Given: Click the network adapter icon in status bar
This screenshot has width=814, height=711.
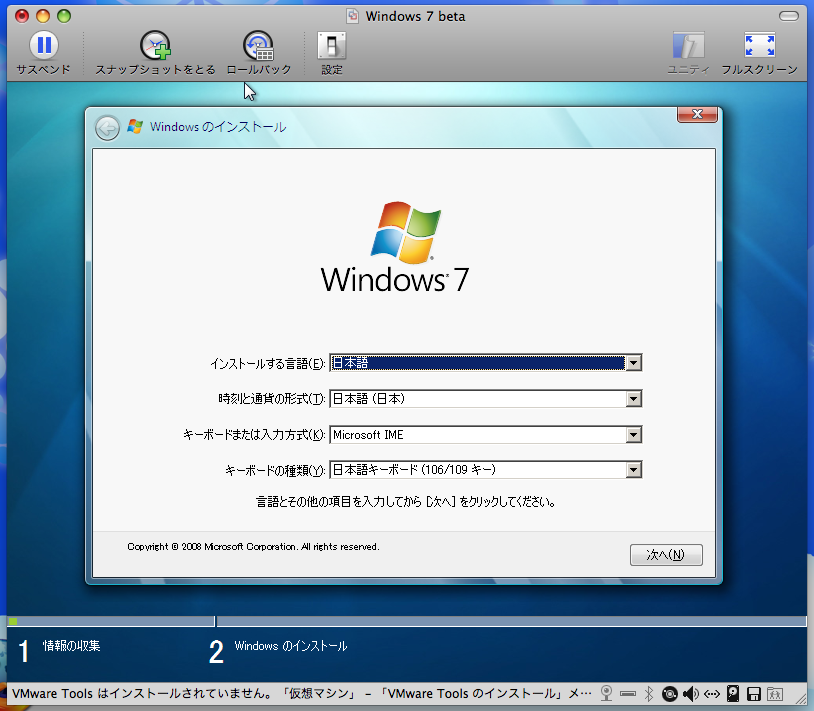Looking at the screenshot, I should pos(712,693).
